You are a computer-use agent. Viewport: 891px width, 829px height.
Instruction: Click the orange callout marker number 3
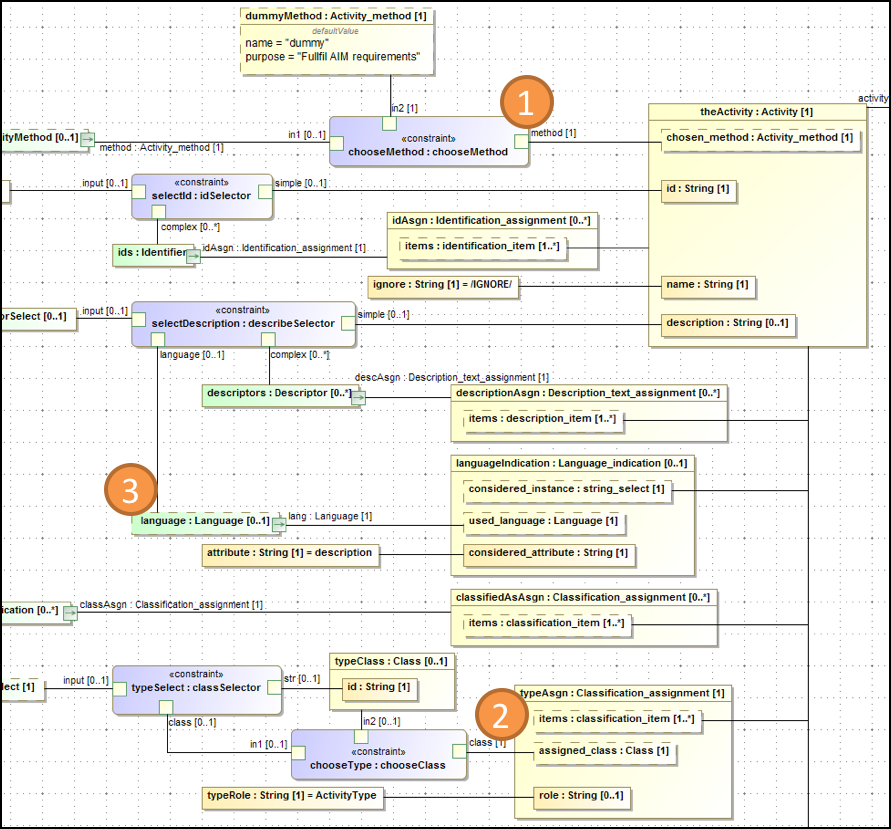[x=130, y=490]
